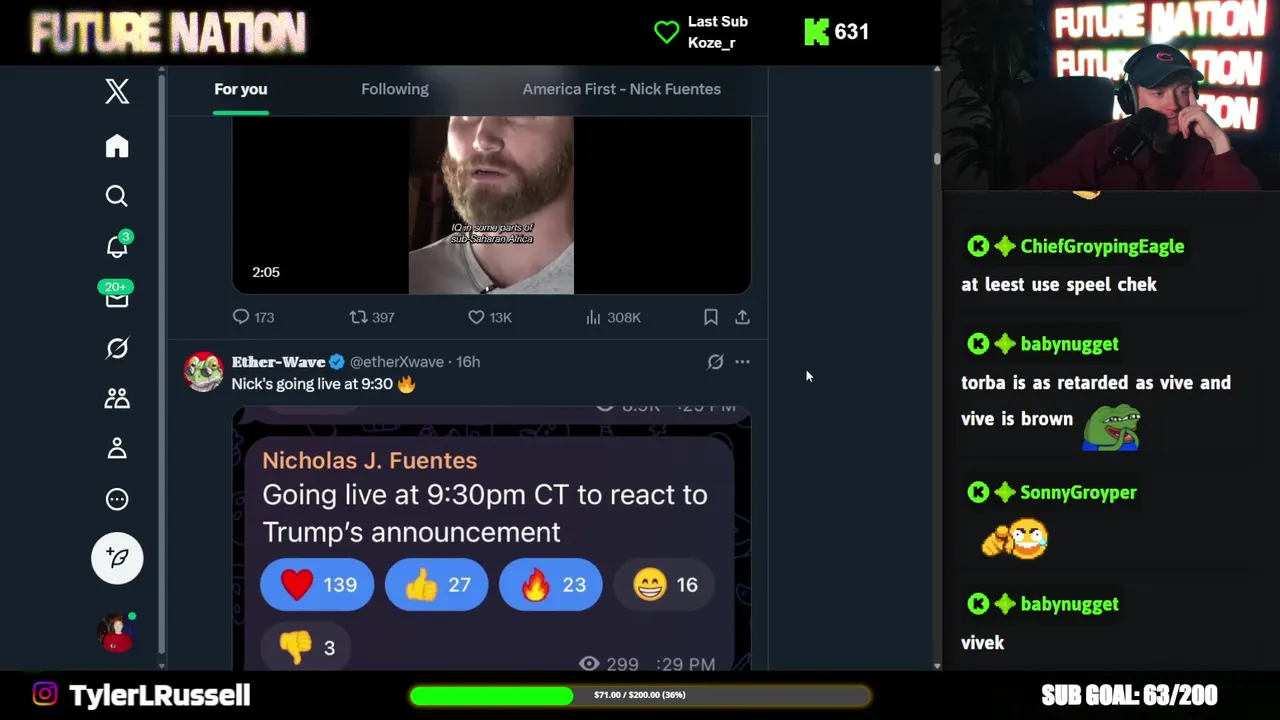Open the @etherXwave profile link
This screenshot has height=720, width=1280.
tap(396, 362)
